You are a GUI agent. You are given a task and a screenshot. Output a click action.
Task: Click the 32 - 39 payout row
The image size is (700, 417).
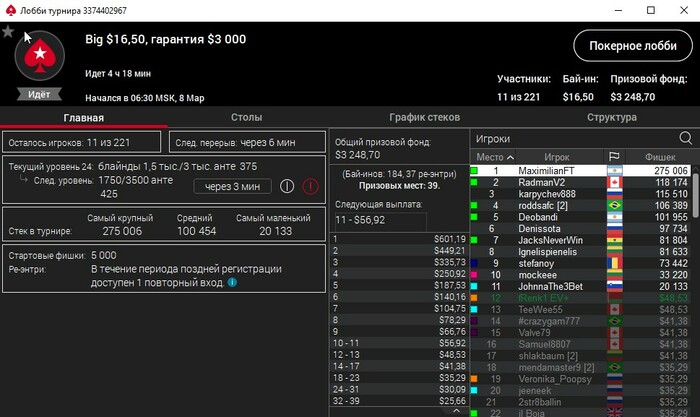coord(399,401)
